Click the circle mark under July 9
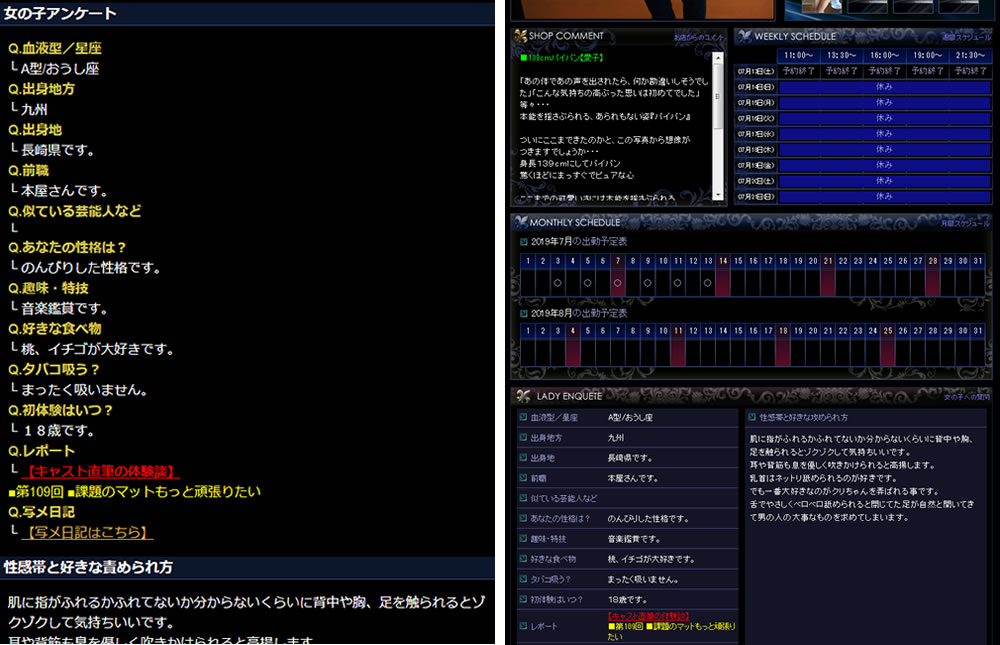 tap(647, 283)
